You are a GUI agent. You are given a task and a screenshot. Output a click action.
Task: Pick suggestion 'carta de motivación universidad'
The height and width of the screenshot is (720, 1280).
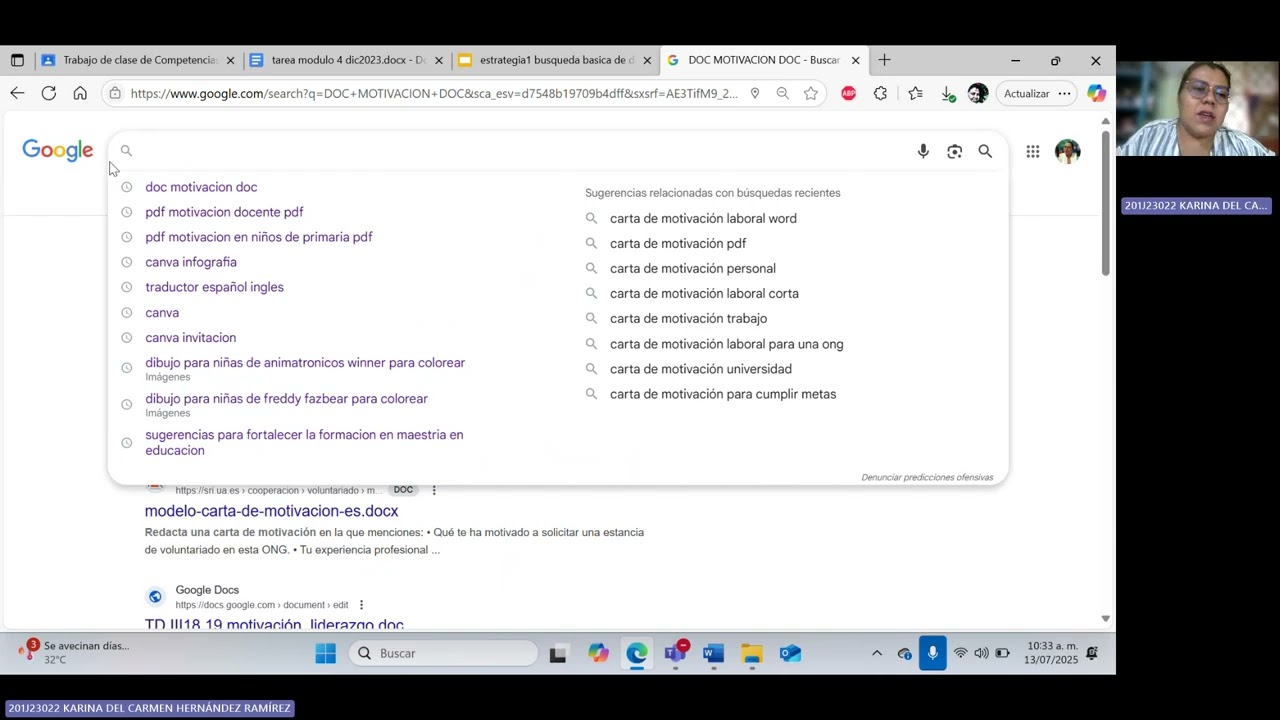point(701,369)
